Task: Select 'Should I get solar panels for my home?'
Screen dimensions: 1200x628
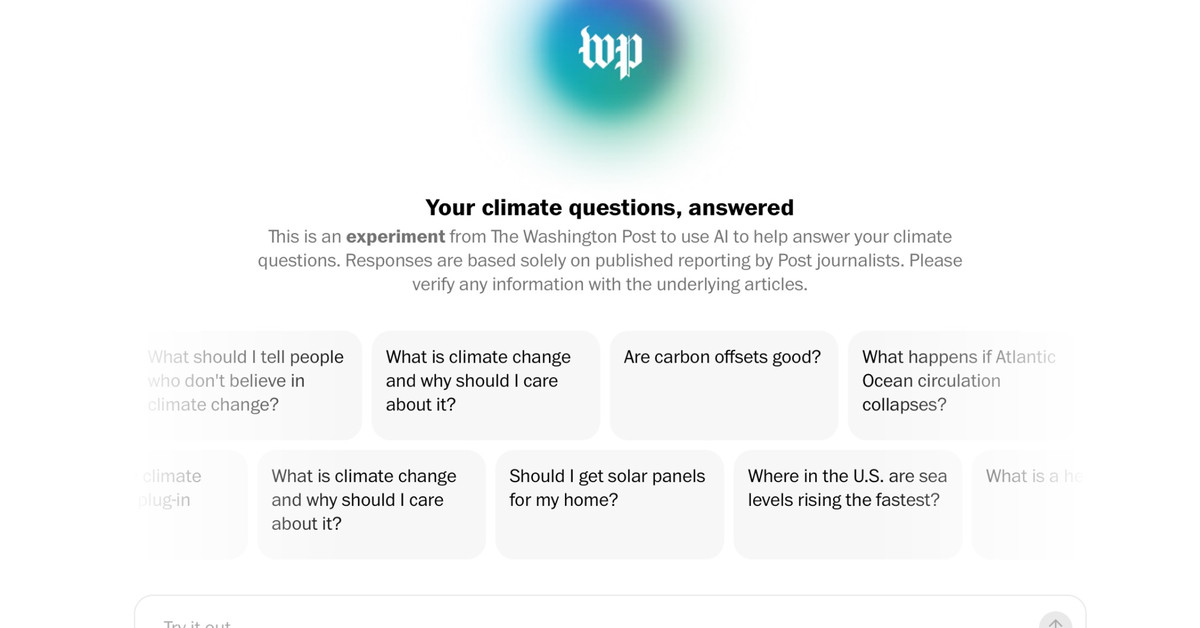Action: (x=609, y=503)
